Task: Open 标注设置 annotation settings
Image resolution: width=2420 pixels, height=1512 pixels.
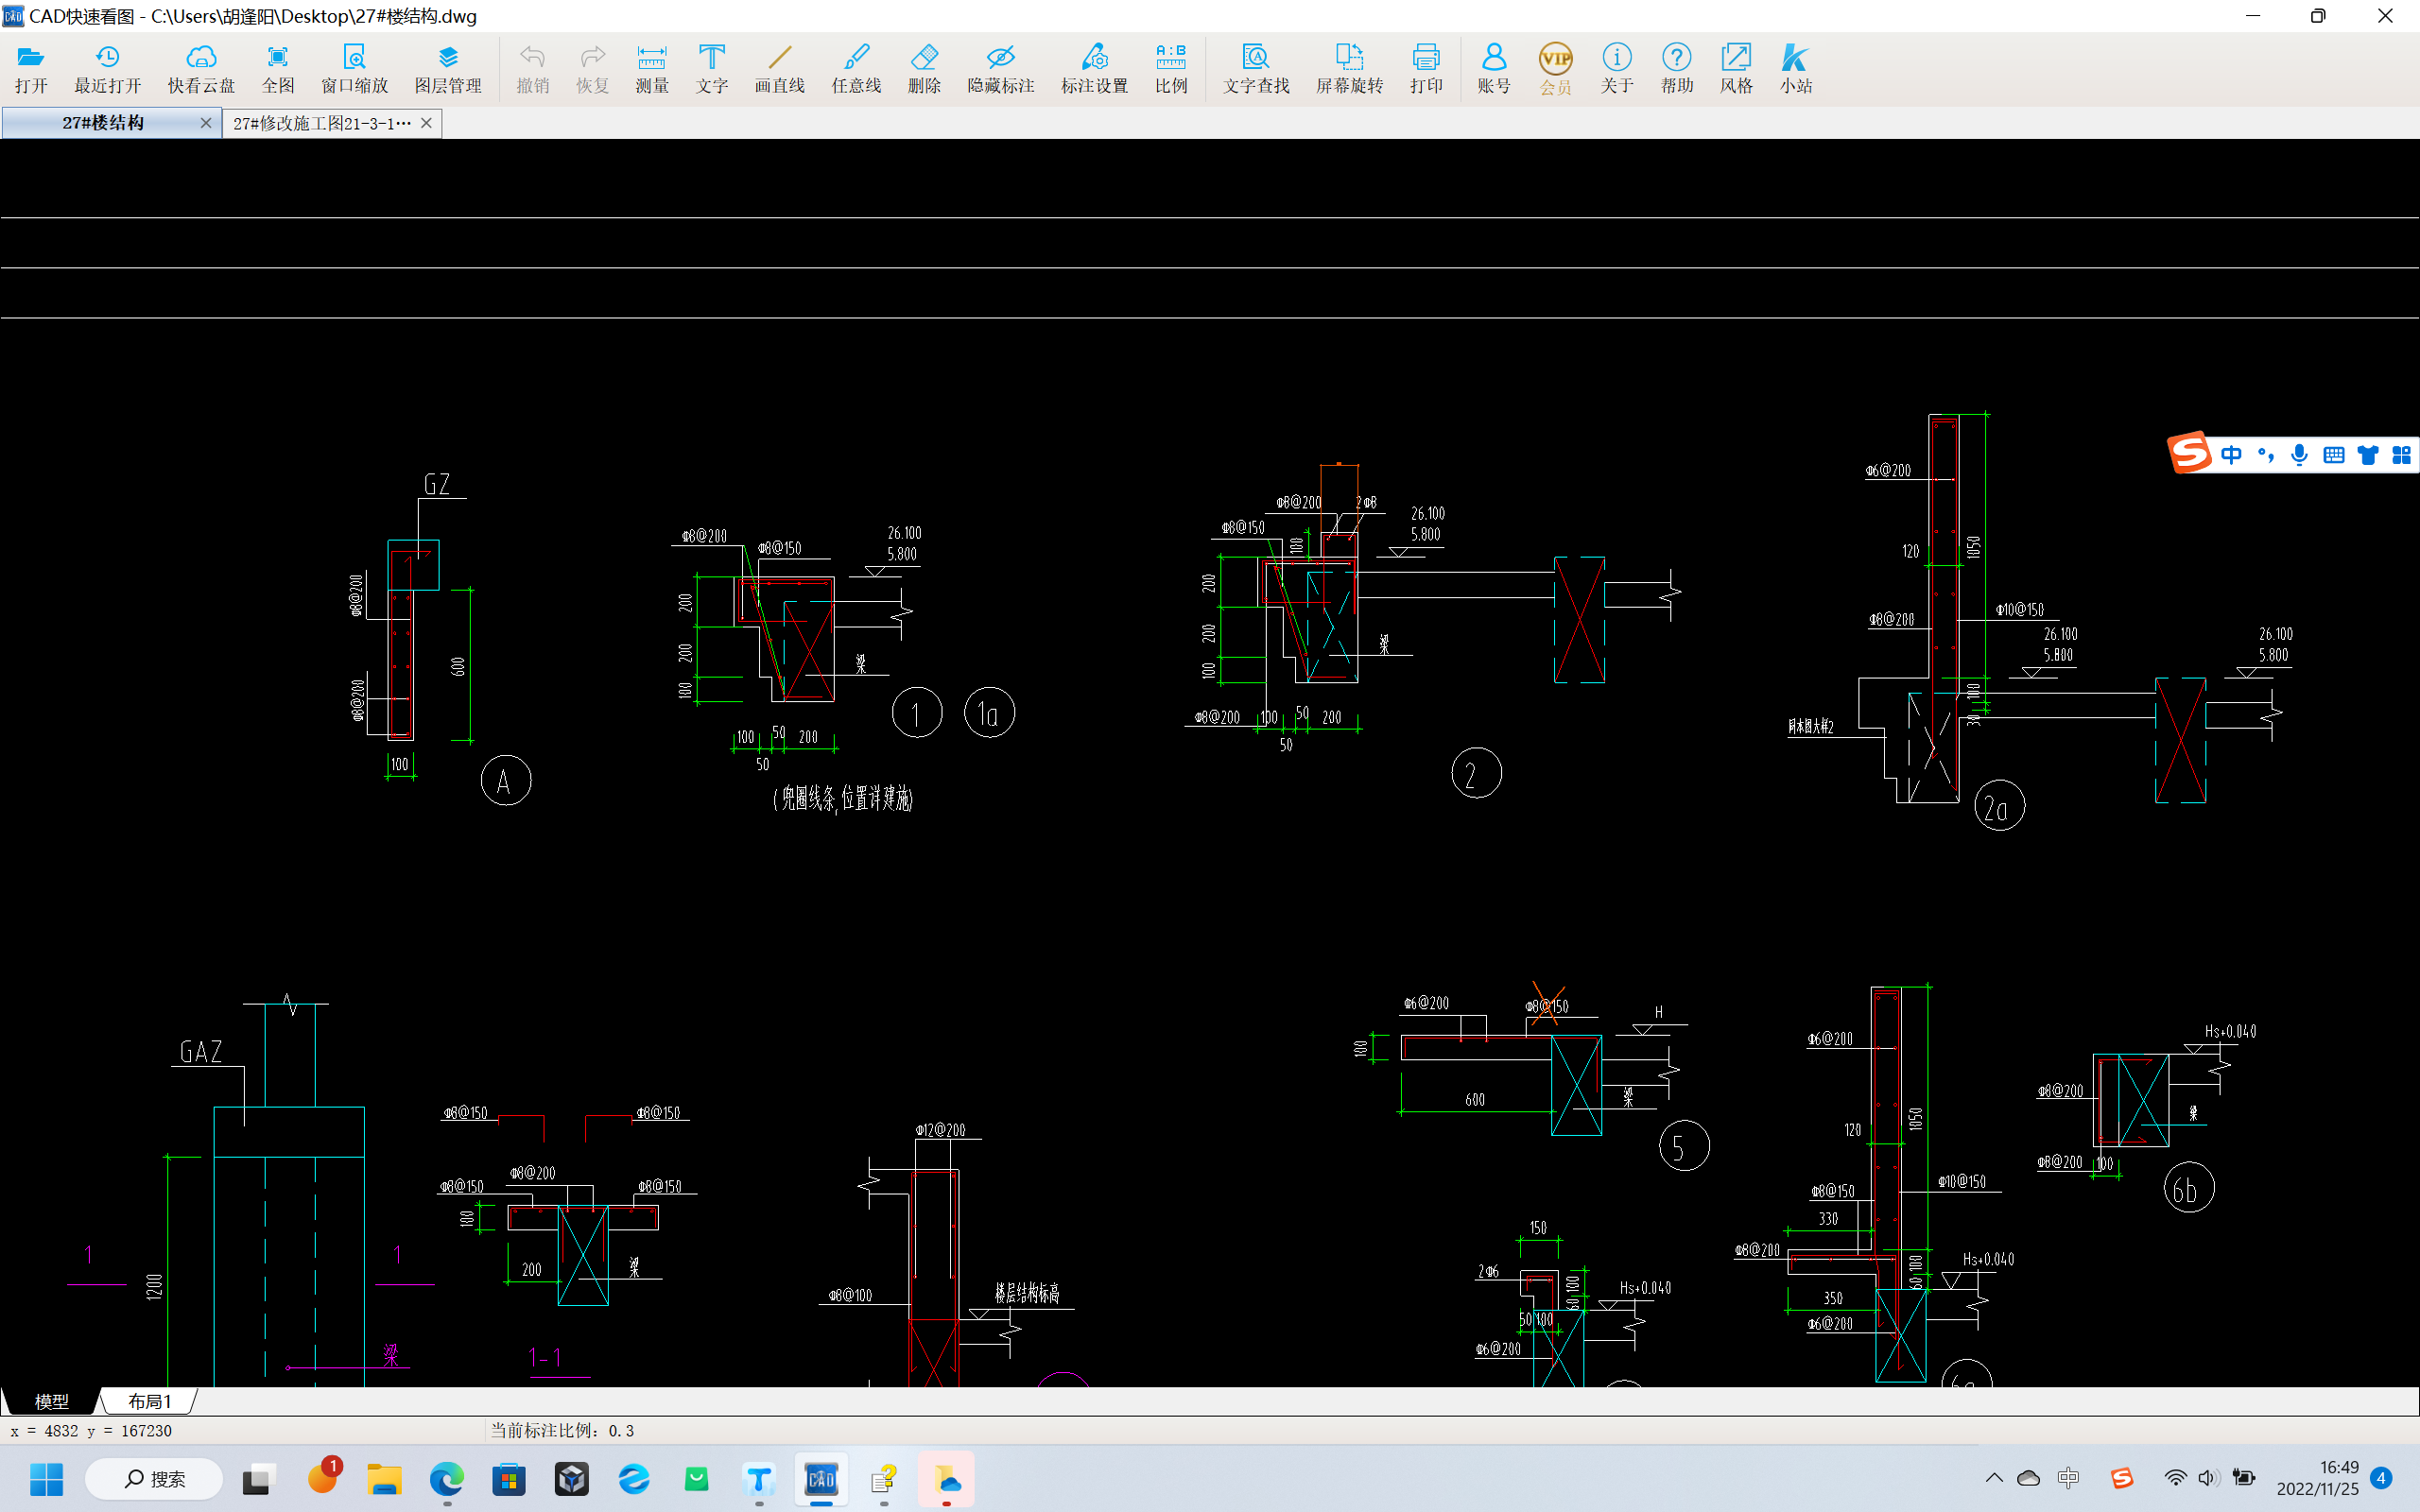Action: coord(1094,68)
